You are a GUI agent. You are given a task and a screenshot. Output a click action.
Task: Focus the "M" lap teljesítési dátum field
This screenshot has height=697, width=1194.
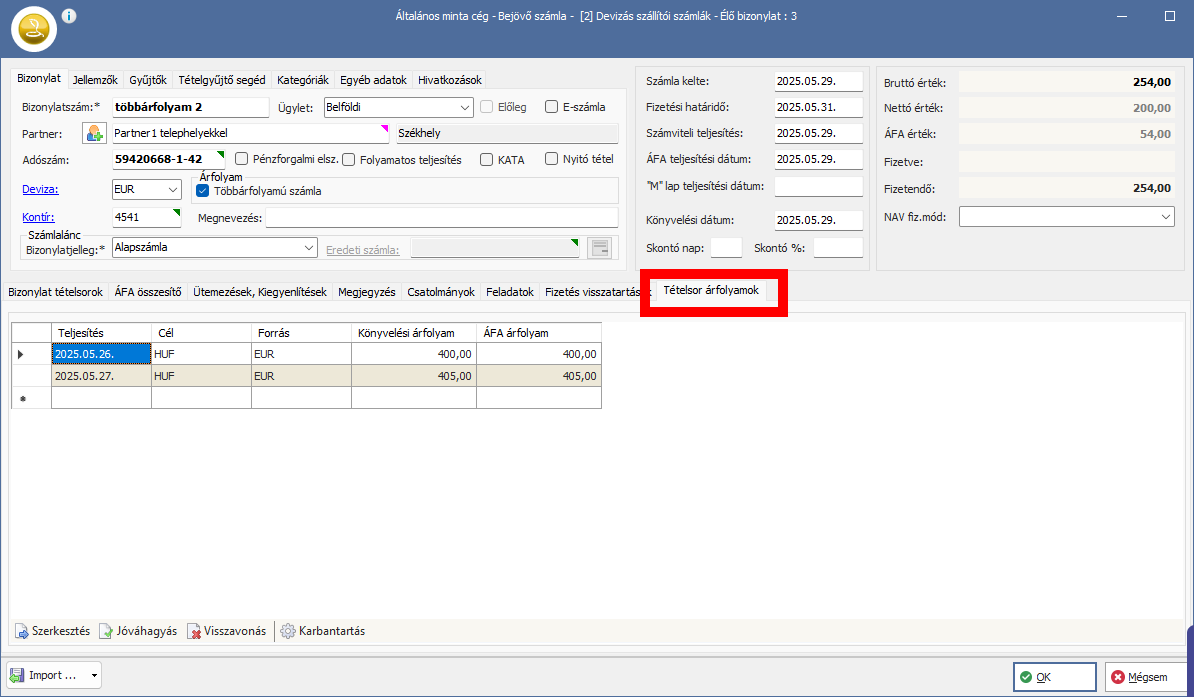click(819, 186)
